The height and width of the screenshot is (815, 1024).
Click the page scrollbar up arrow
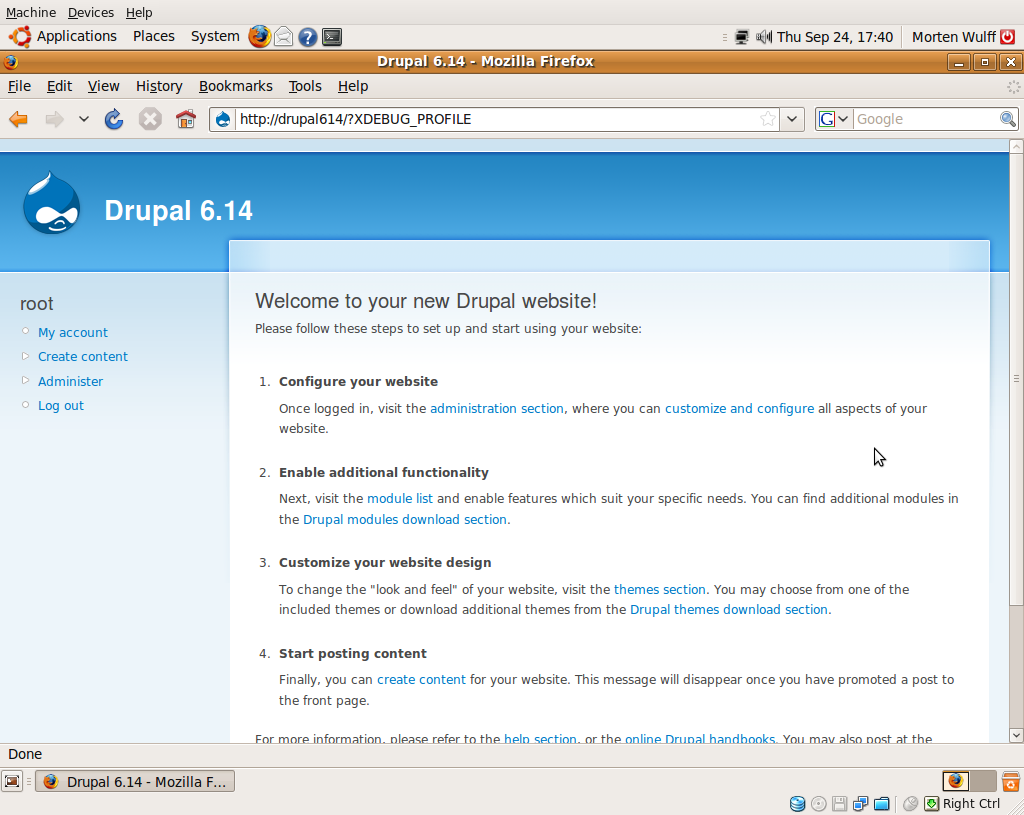coord(1016,147)
